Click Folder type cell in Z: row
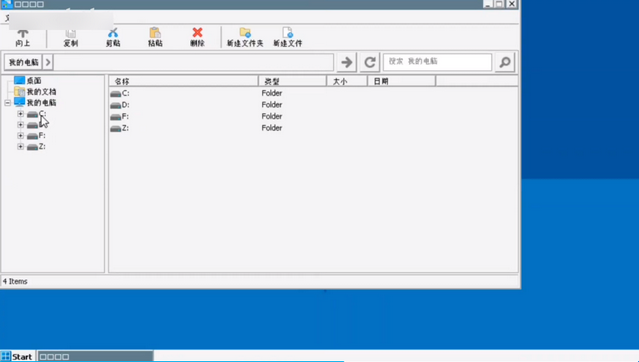Screen dimensions: 639x362 point(272,128)
